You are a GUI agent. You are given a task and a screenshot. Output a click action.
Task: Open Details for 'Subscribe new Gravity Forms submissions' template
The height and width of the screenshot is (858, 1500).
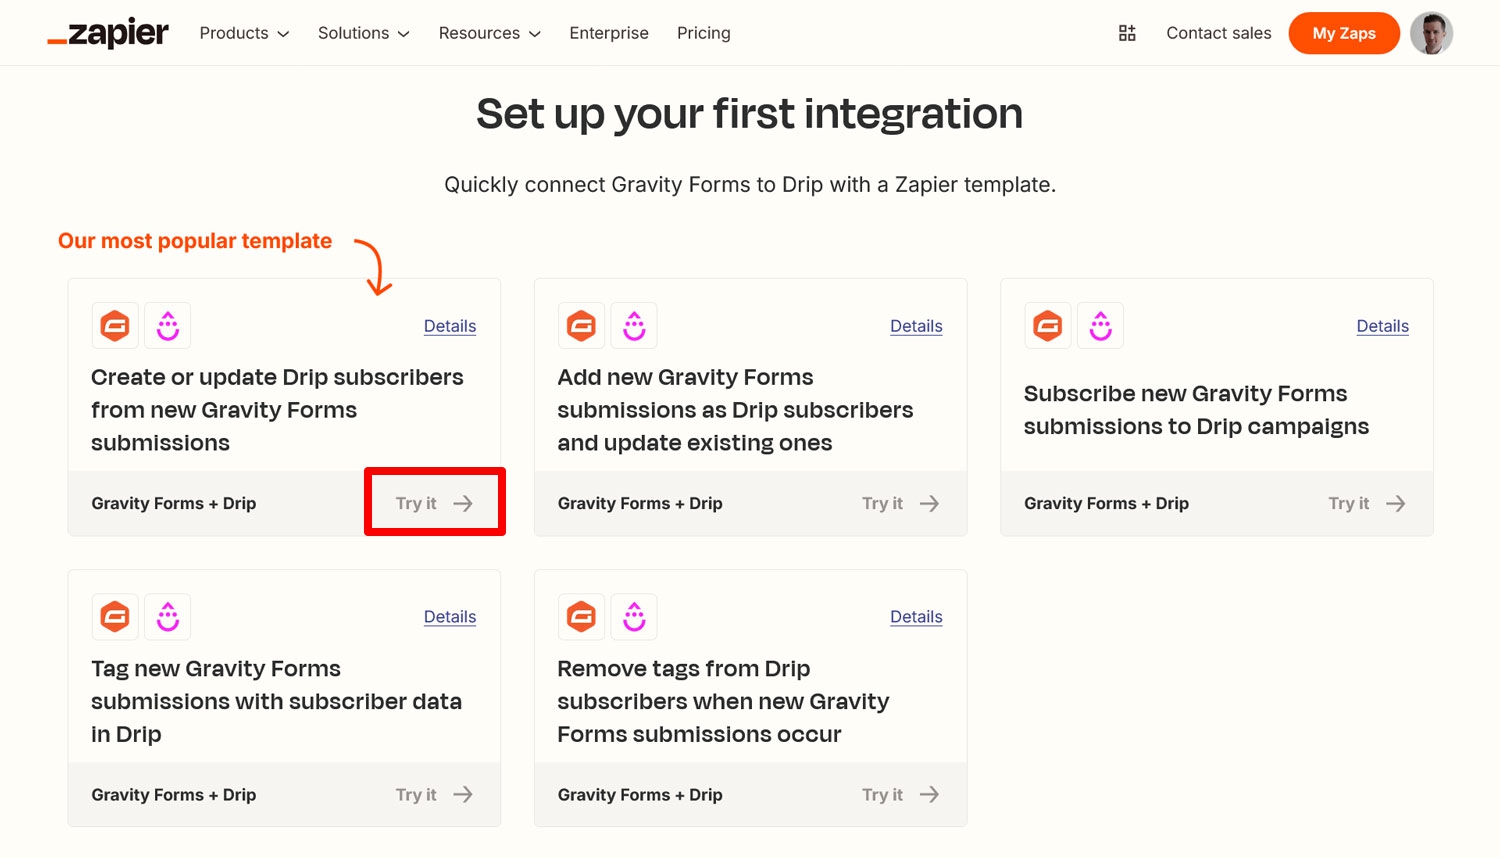[1383, 326]
